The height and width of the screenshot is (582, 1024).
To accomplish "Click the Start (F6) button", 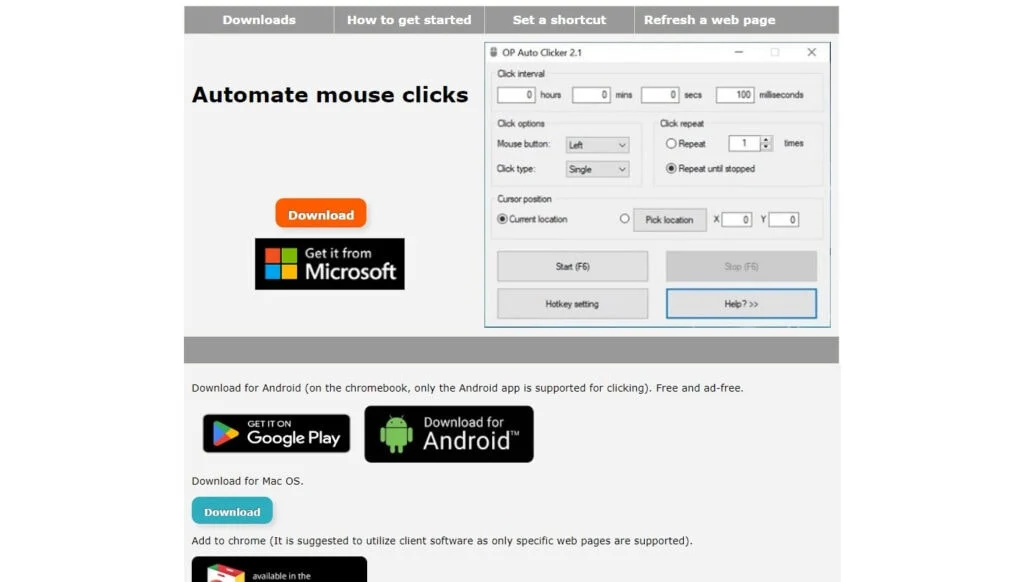I will [x=573, y=267].
